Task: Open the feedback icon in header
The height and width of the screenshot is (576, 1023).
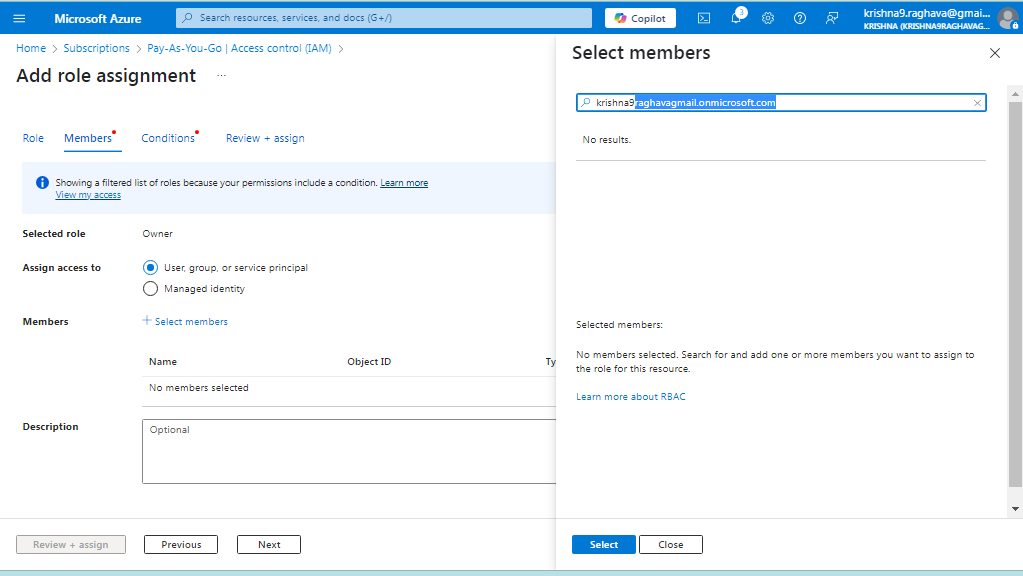Action: coord(832,18)
